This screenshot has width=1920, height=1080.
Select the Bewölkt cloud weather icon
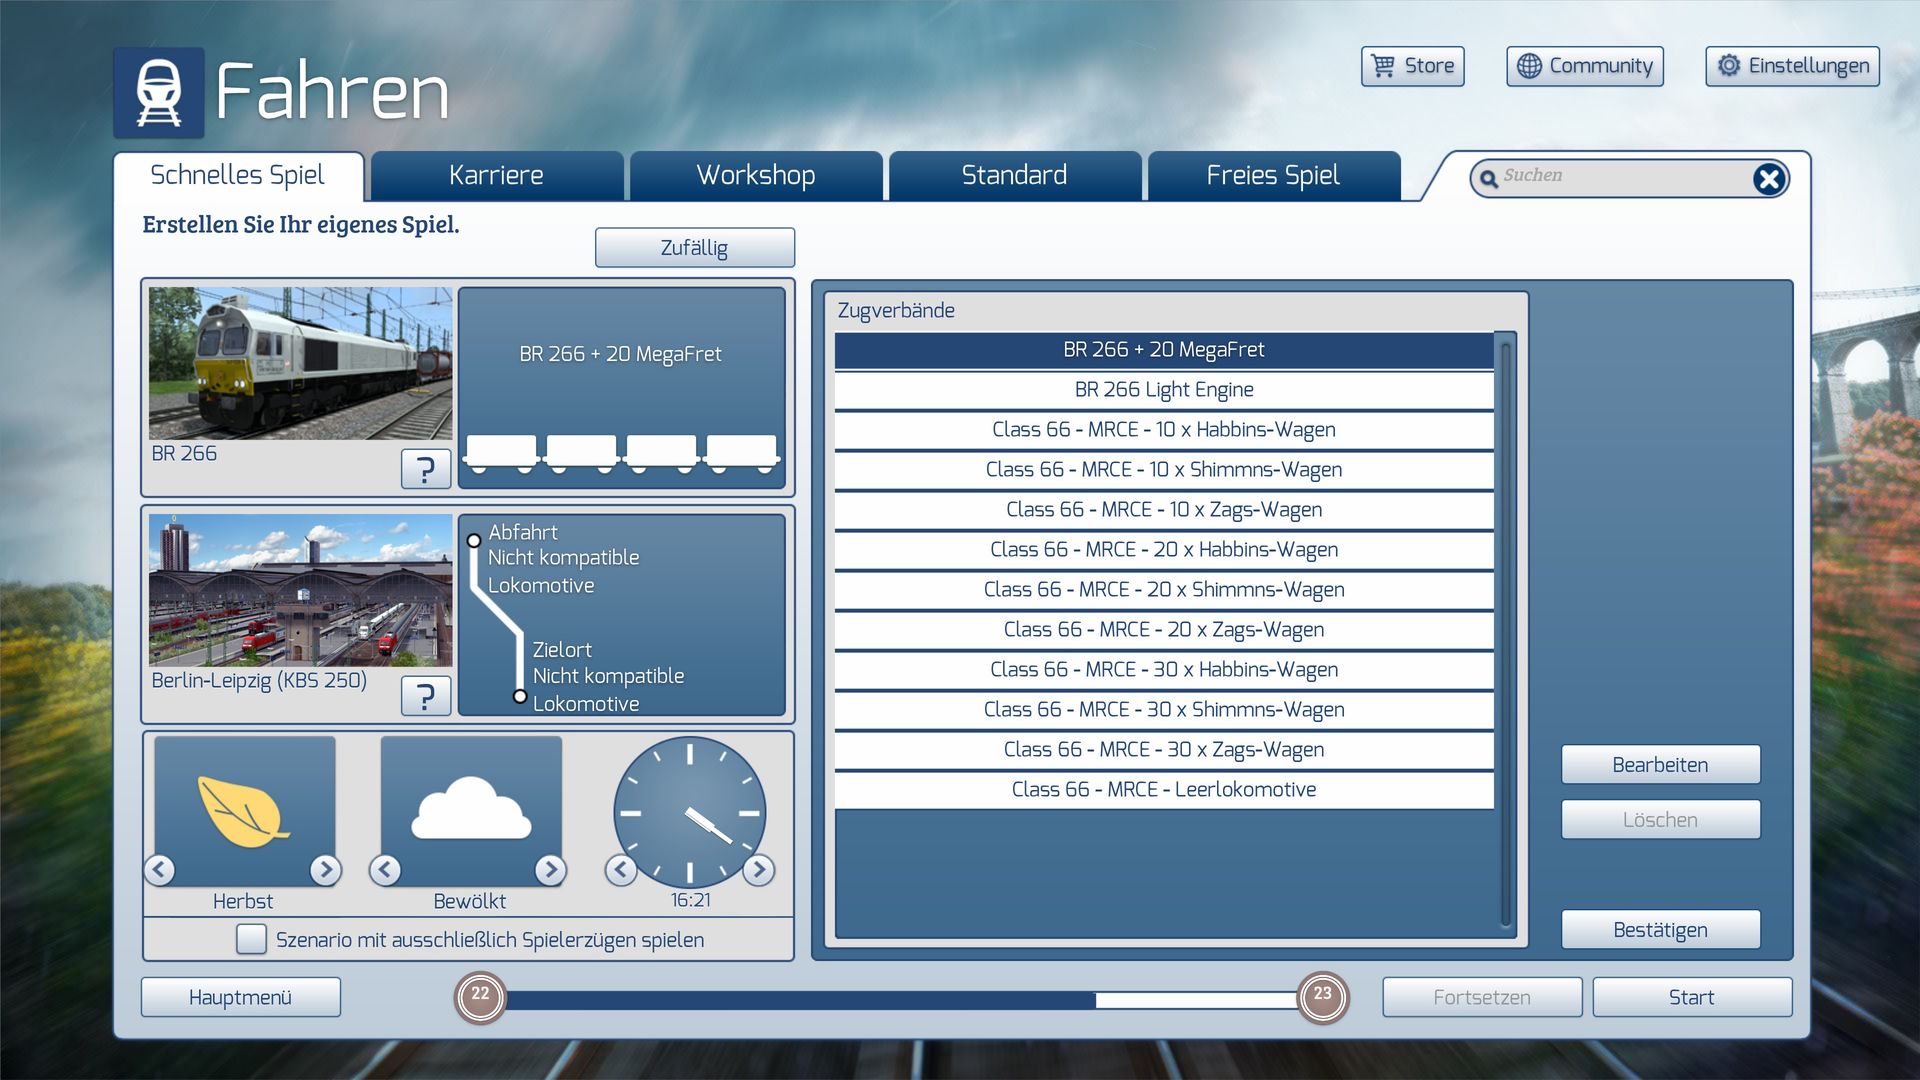point(470,810)
